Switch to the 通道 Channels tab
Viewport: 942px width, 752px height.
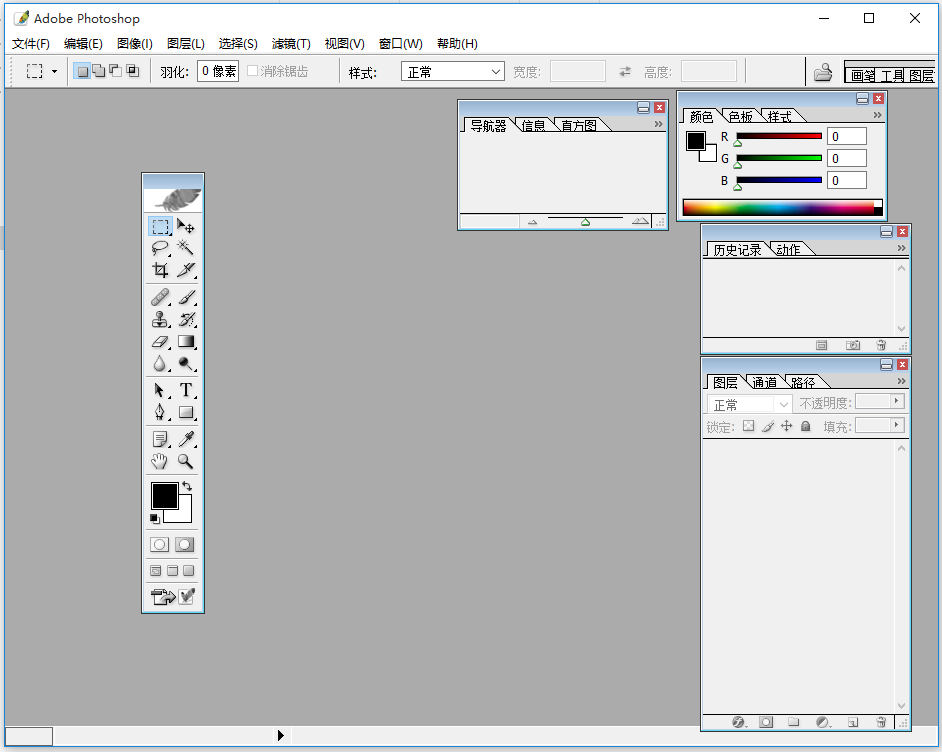(766, 381)
